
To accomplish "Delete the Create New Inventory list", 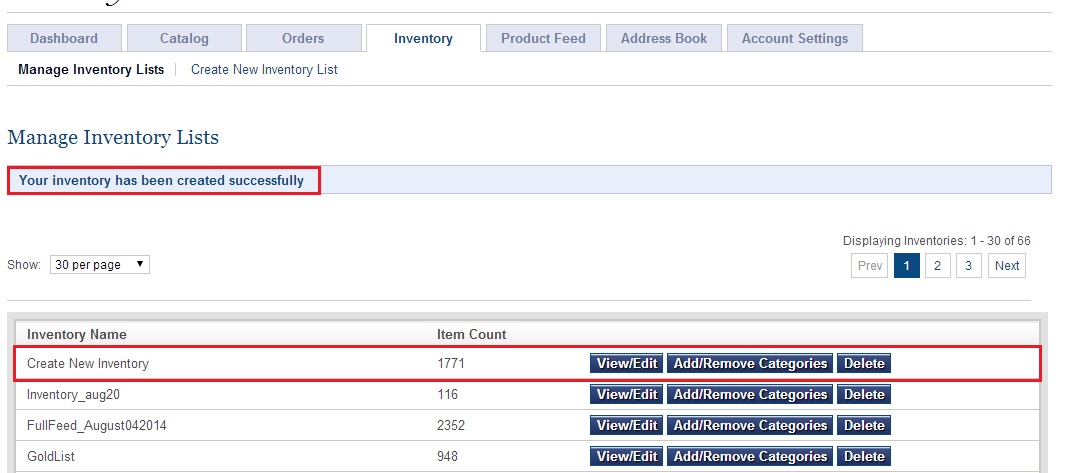I will pos(864,364).
